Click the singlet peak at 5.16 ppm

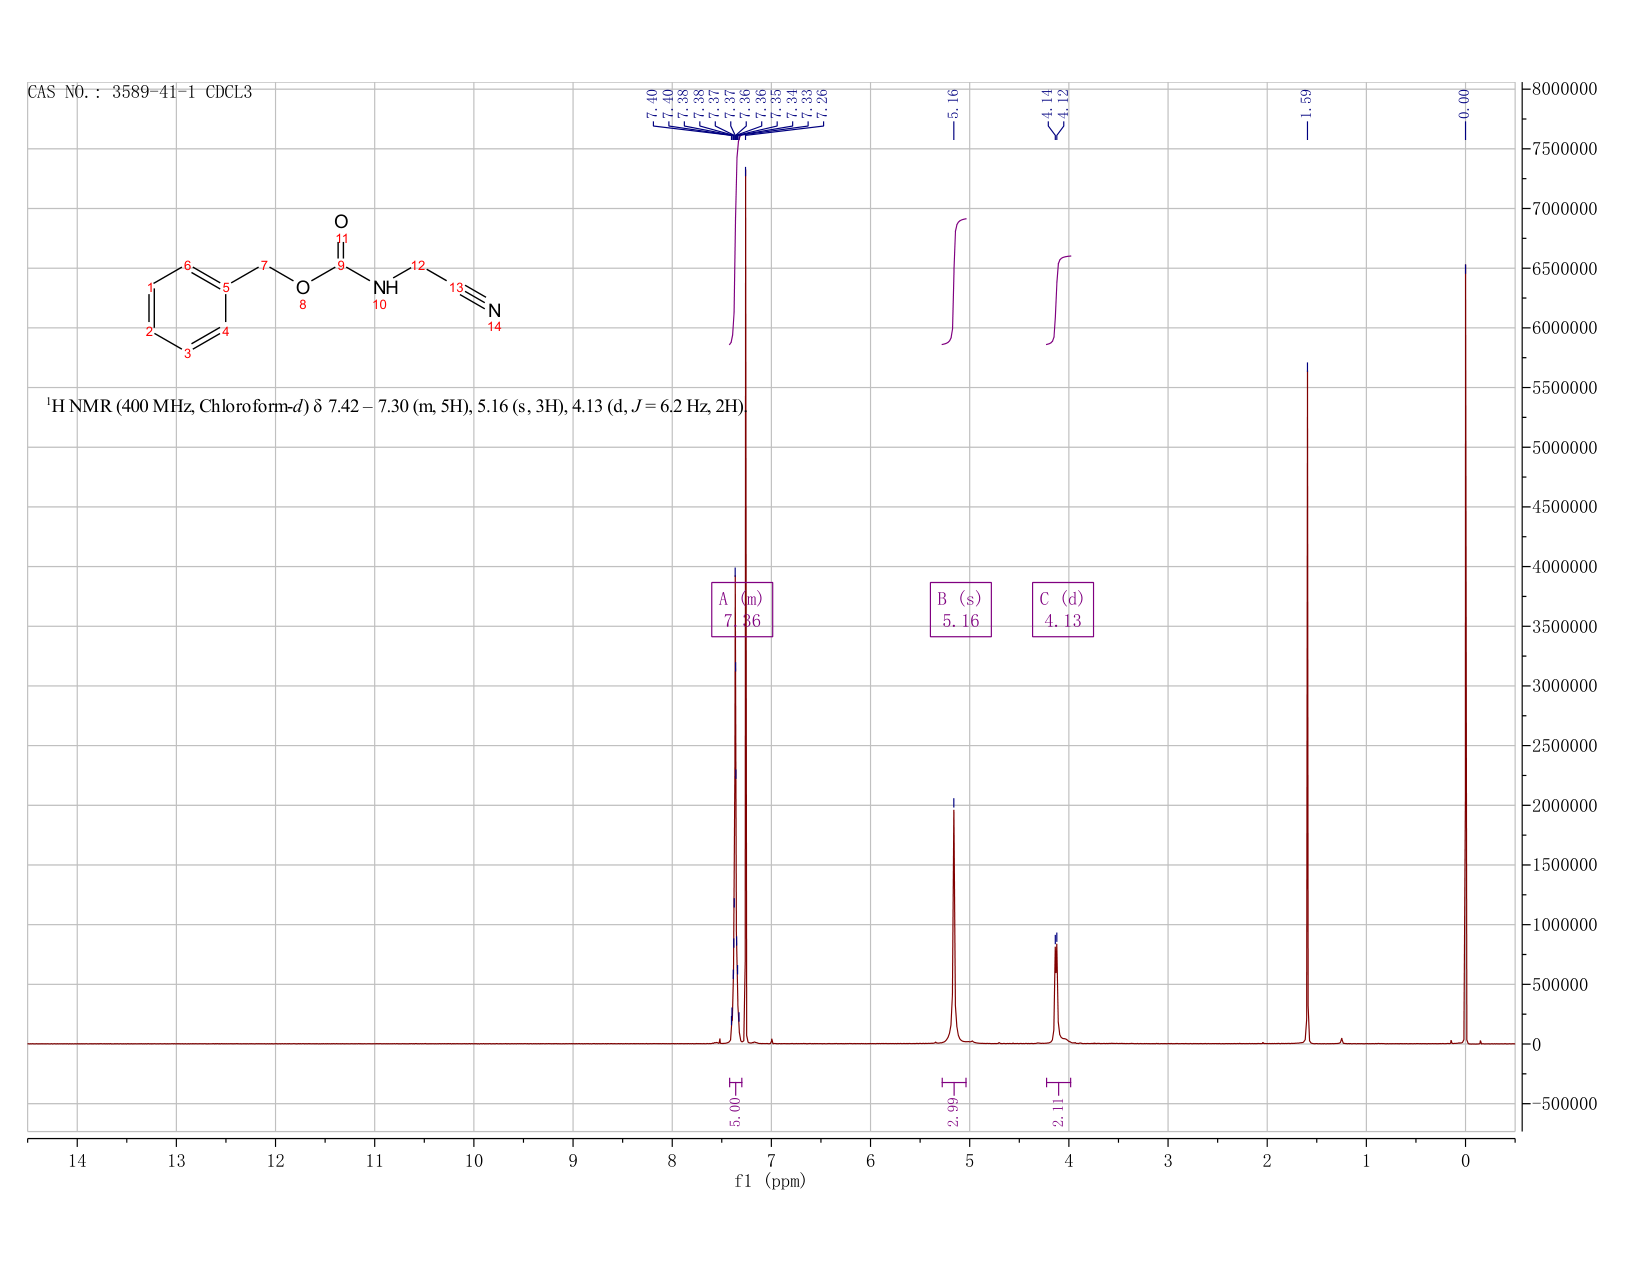click(x=954, y=925)
